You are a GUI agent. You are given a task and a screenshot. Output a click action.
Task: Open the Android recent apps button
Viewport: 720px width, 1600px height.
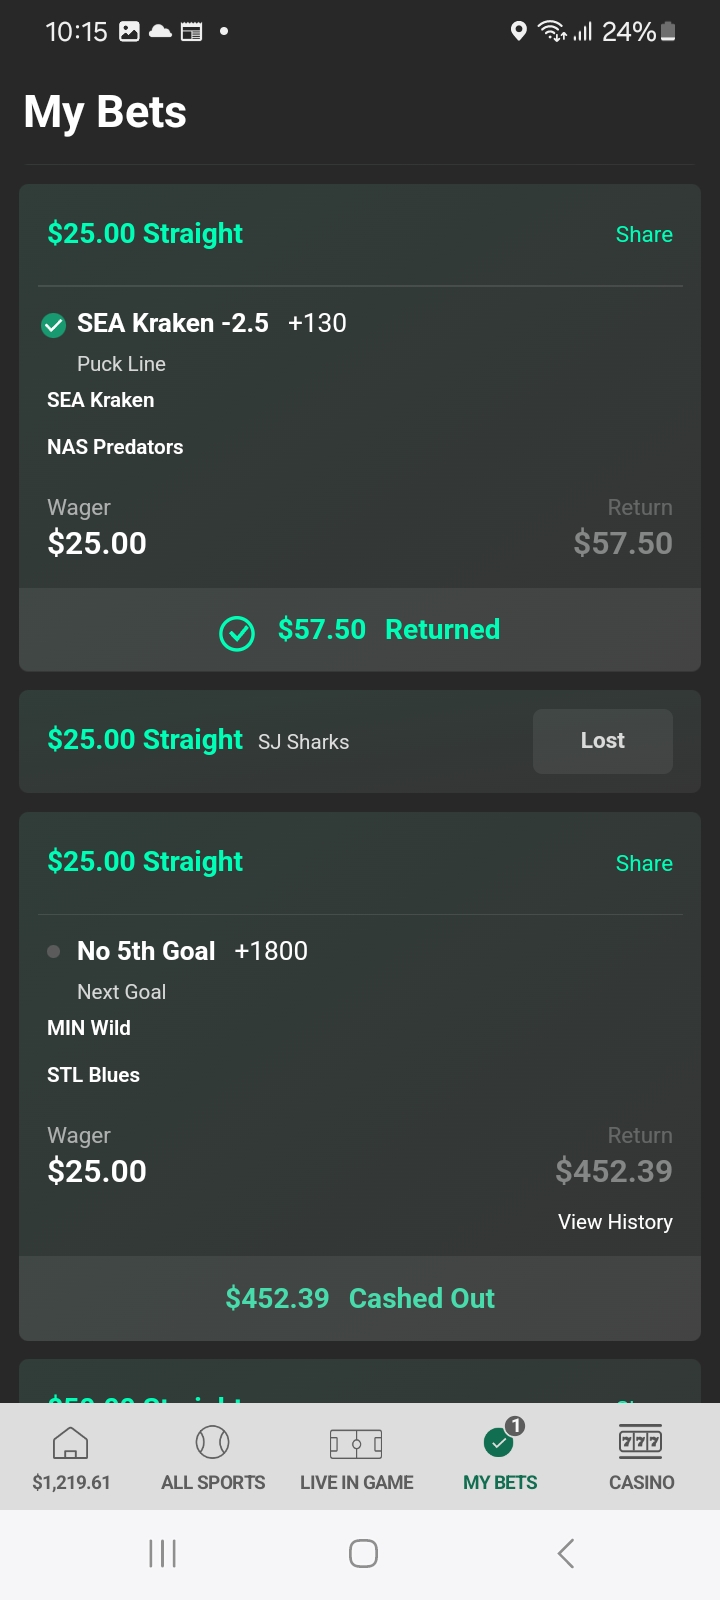tap(162, 1553)
